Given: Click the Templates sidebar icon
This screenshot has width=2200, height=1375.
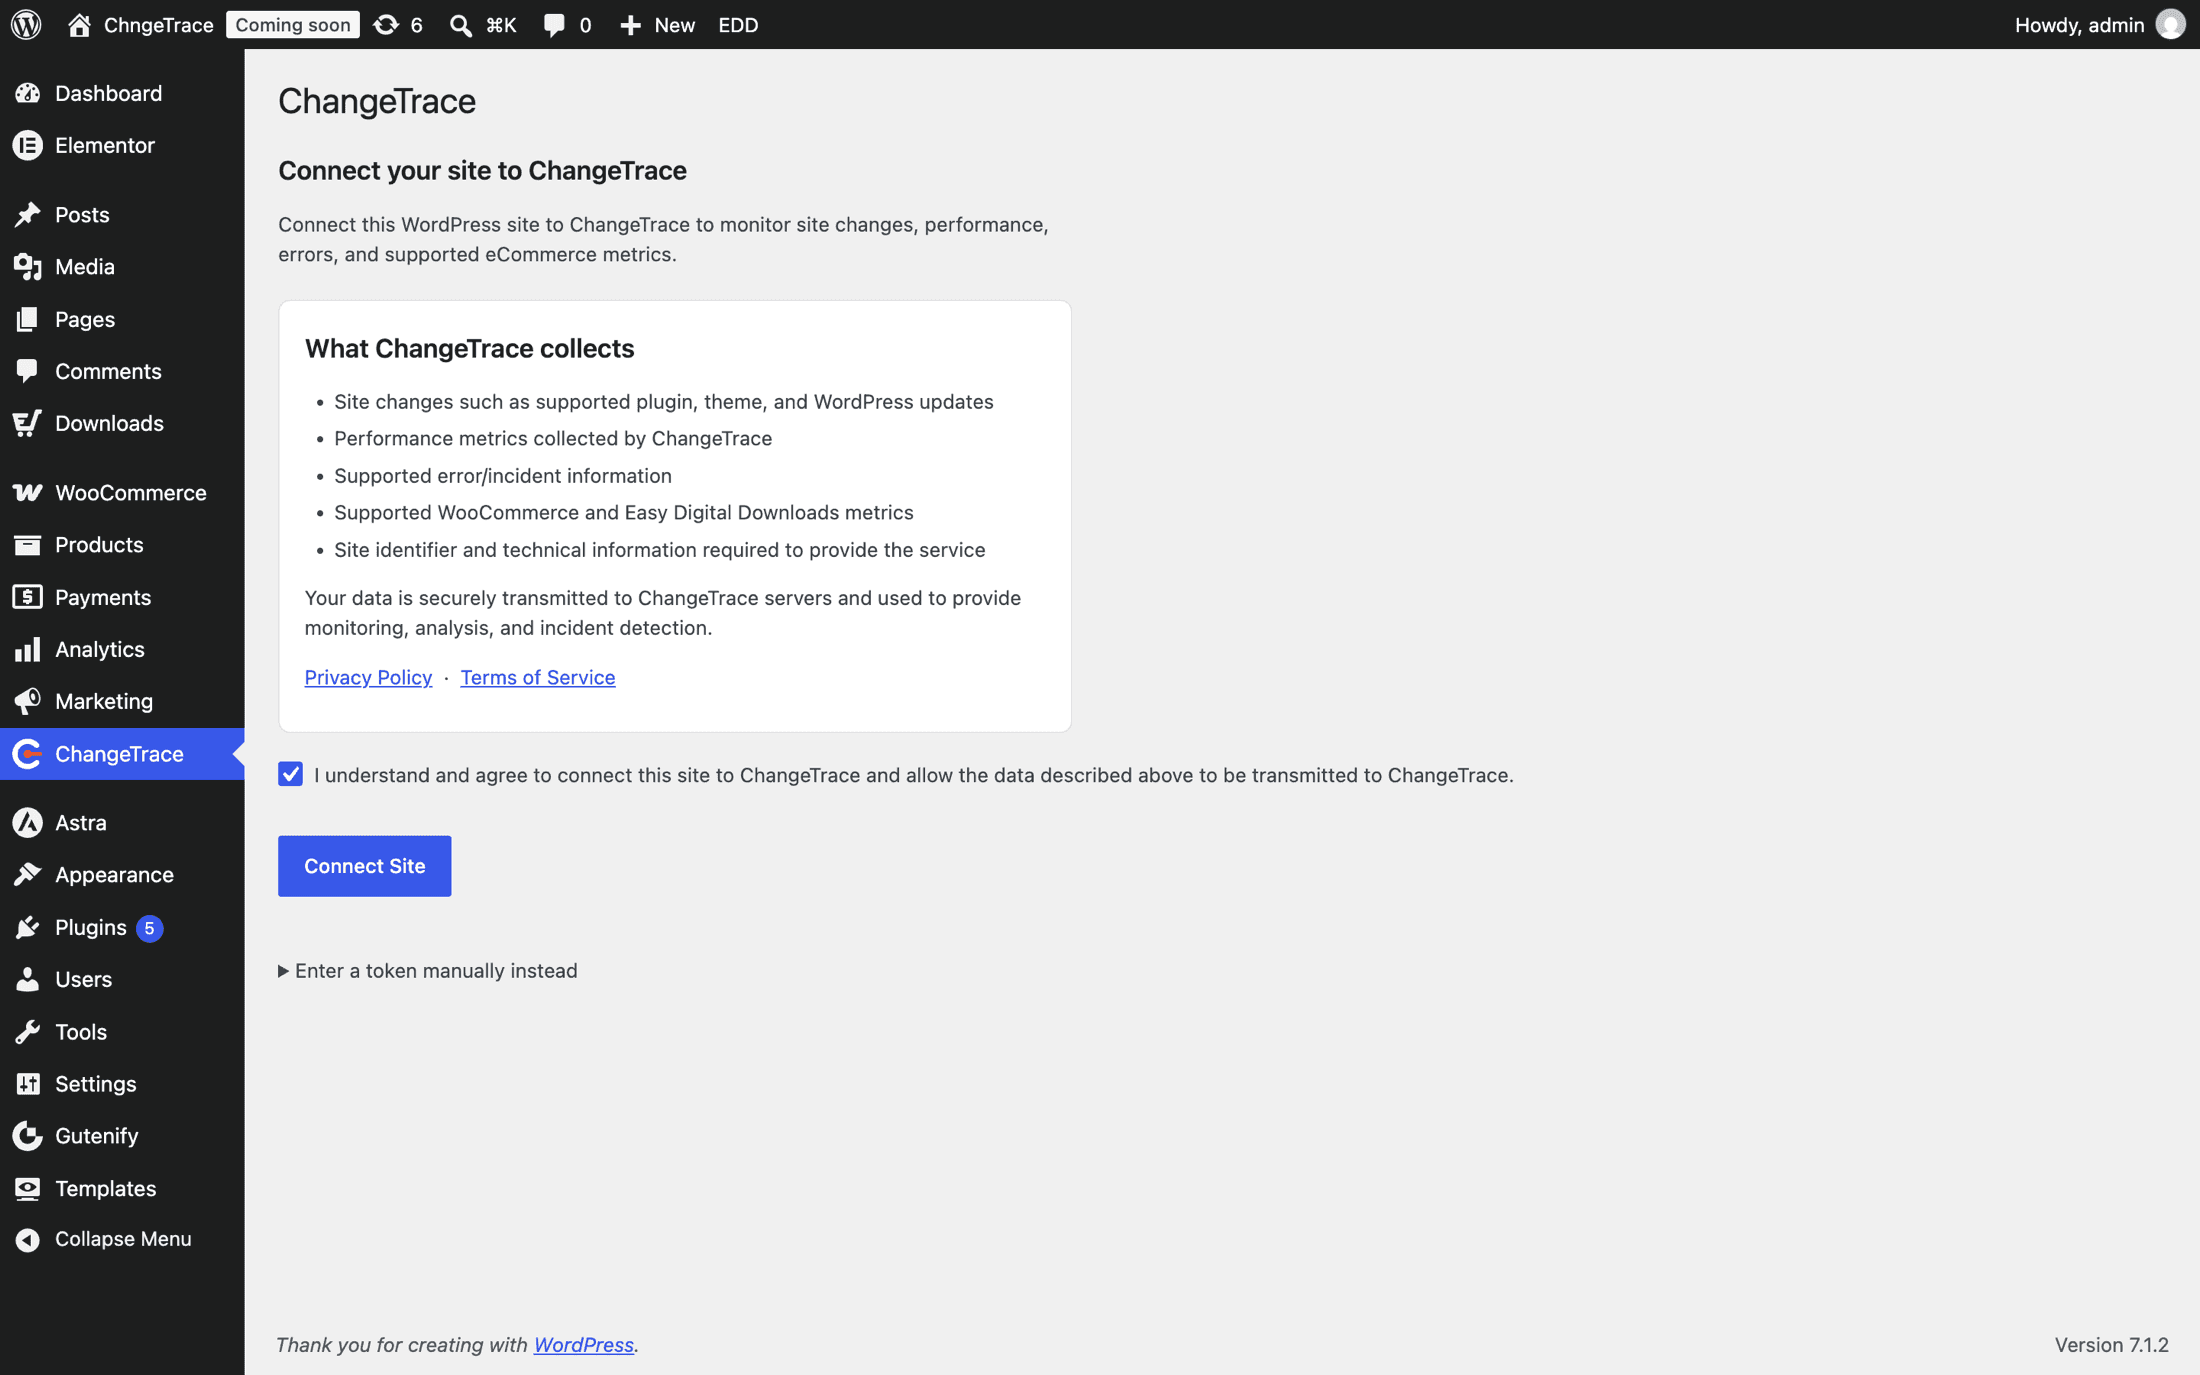Looking at the screenshot, I should (28, 1188).
